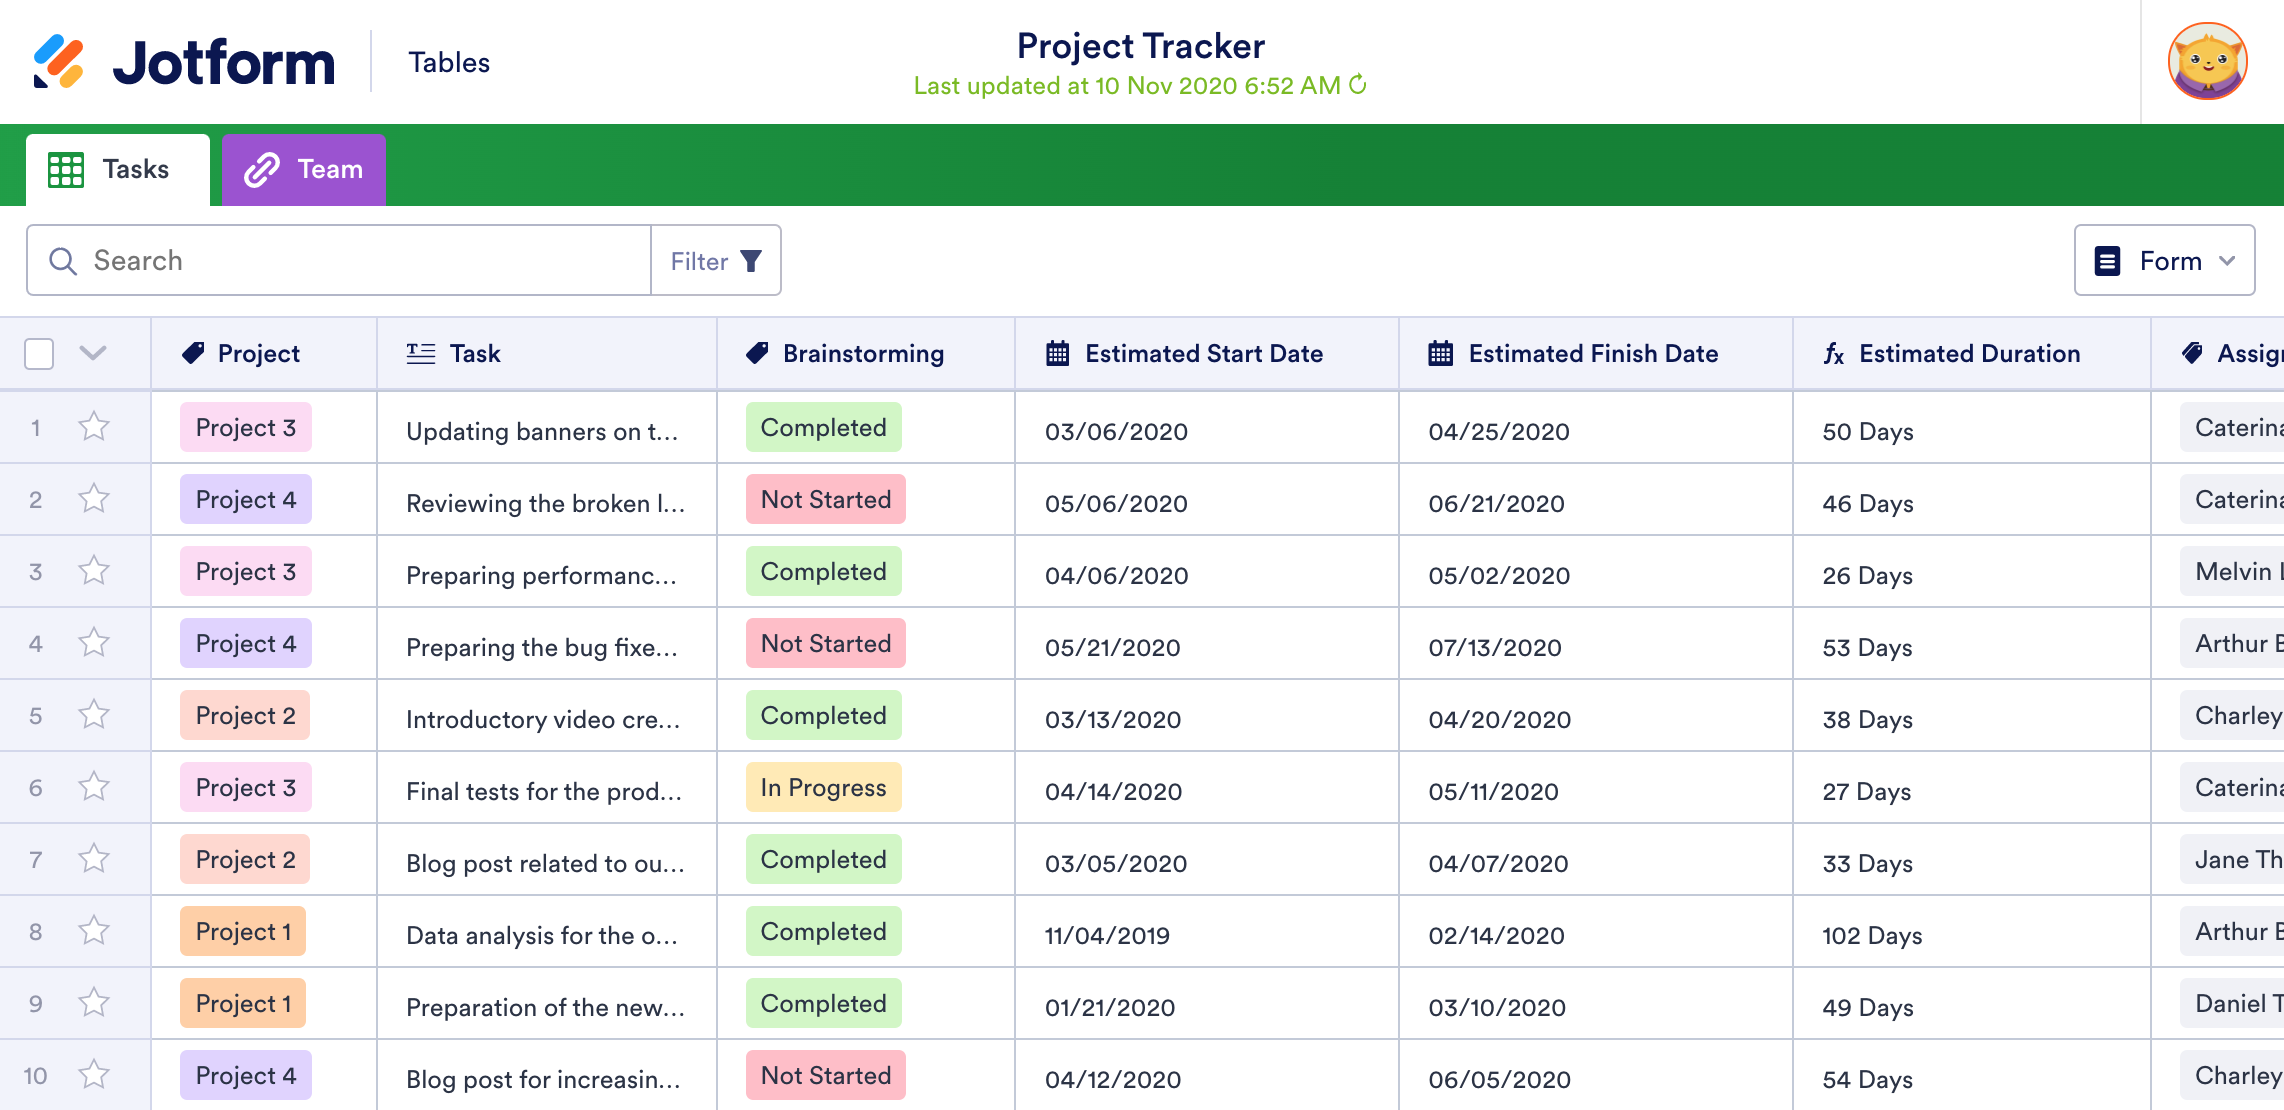Open the Not Started status in row 2
Screen dimensions: 2284x1110
click(825, 499)
